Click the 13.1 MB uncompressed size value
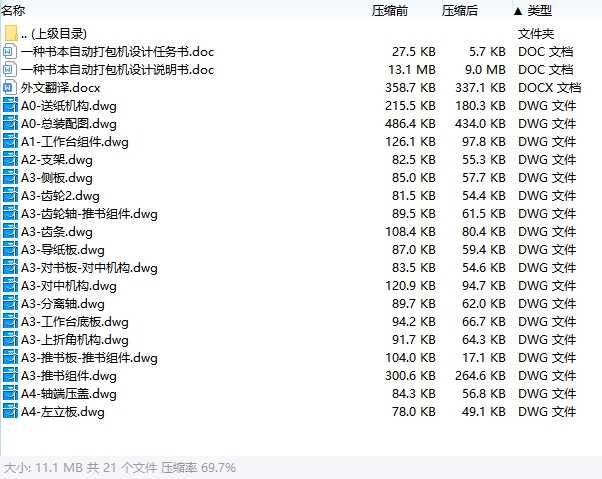Screen dimensions: 602x479 pyautogui.click(x=412, y=70)
